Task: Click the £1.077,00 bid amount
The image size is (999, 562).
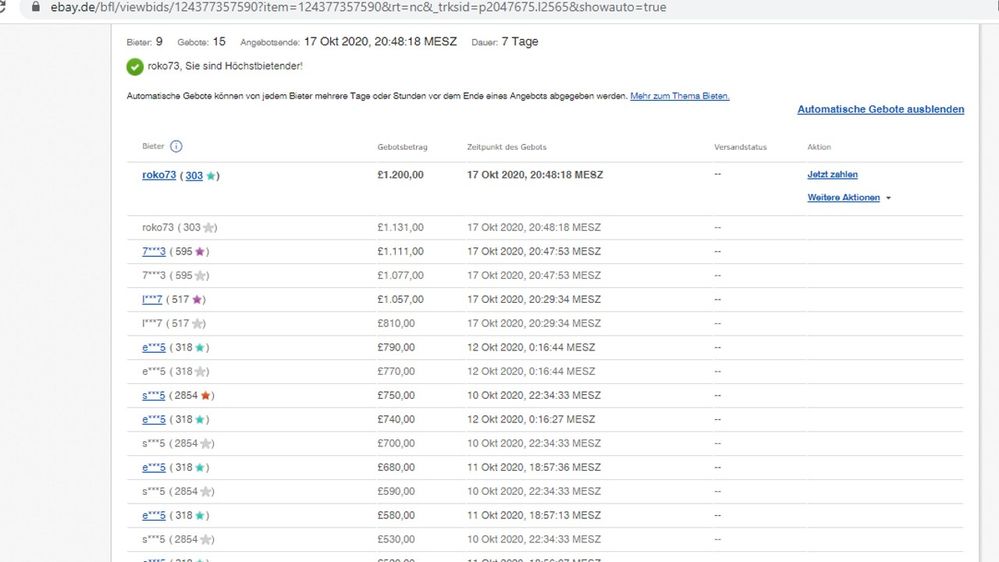Action: [x=400, y=276]
